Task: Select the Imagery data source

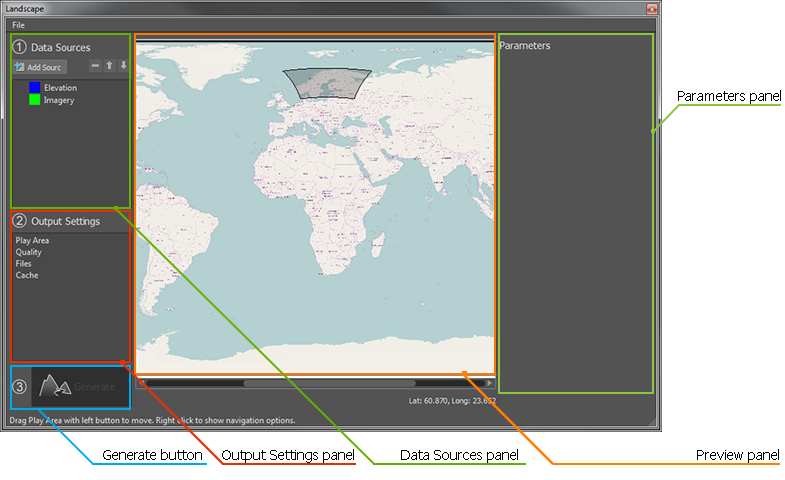Action: [x=59, y=100]
